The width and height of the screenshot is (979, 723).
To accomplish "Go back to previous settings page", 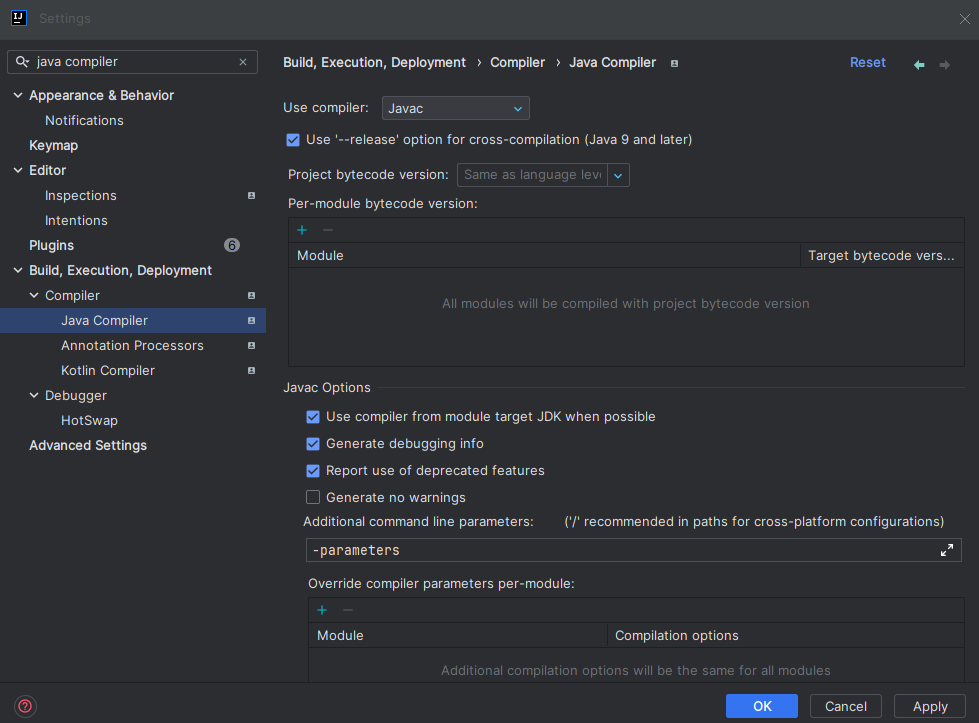I will [919, 64].
